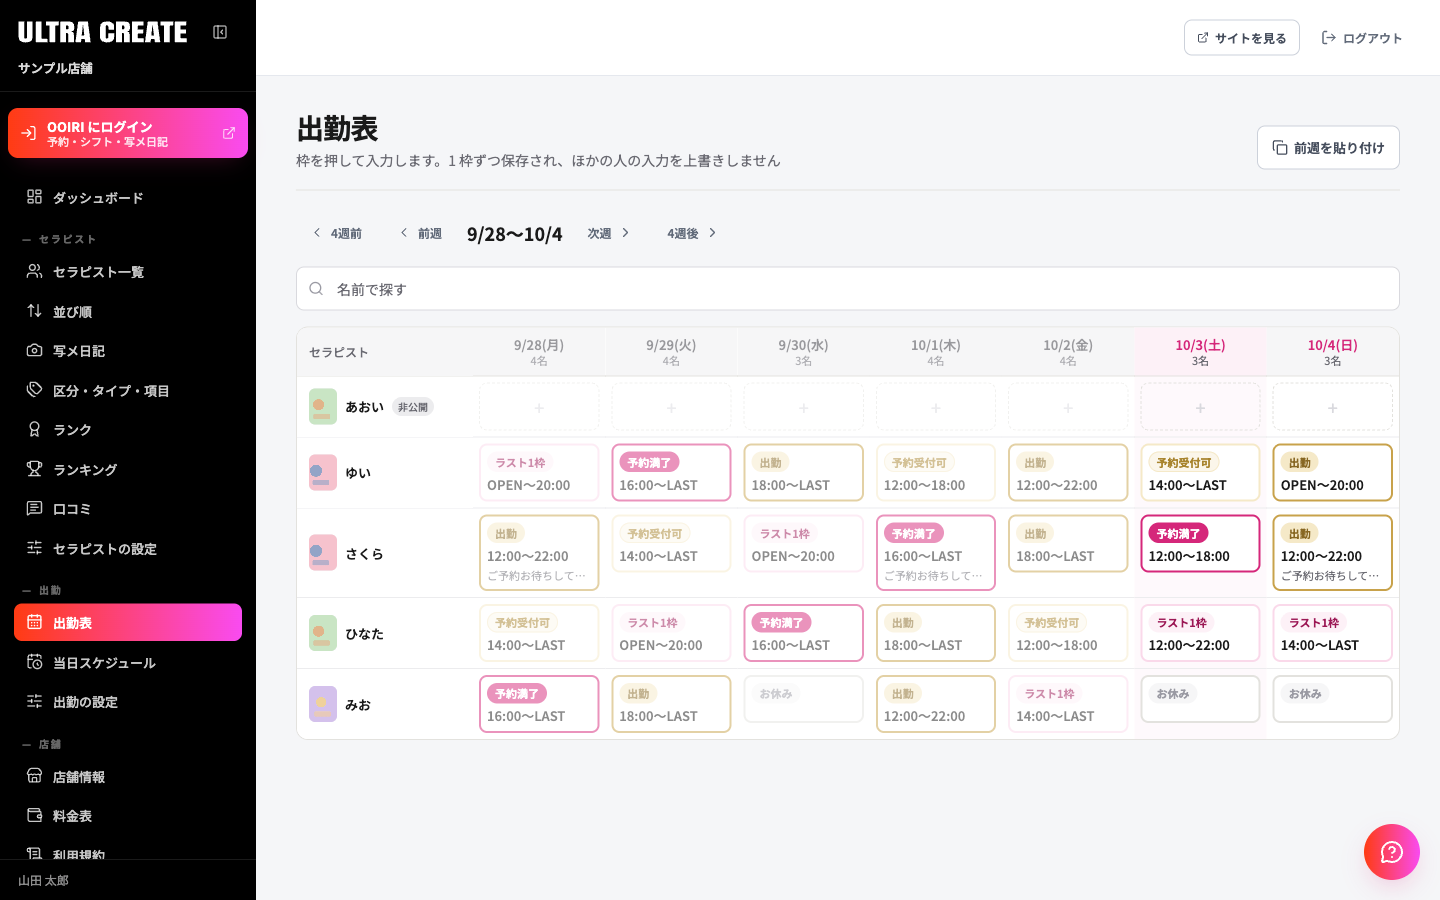Open ランキング menu item
The height and width of the screenshot is (900, 1440).
(128, 470)
